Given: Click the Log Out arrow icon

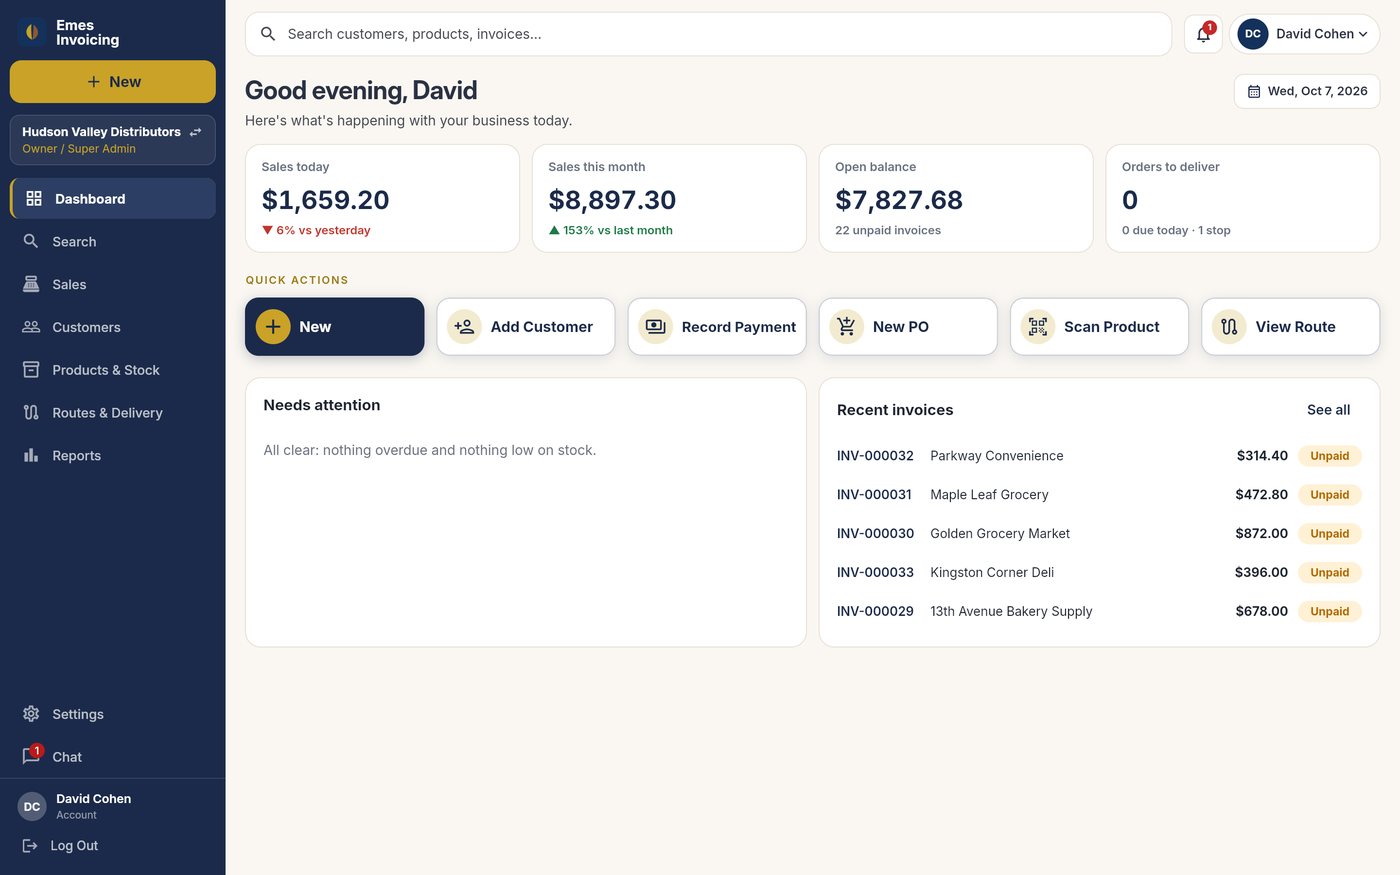Looking at the screenshot, I should (30, 846).
